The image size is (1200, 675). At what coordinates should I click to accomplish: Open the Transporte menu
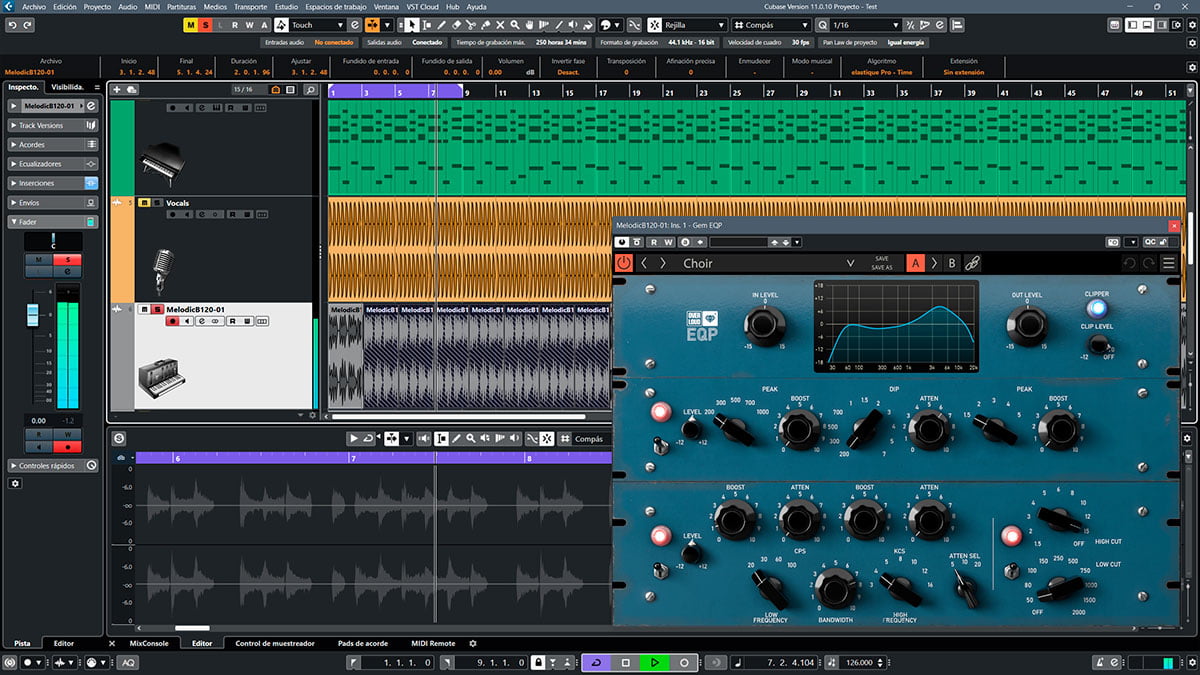point(250,6)
